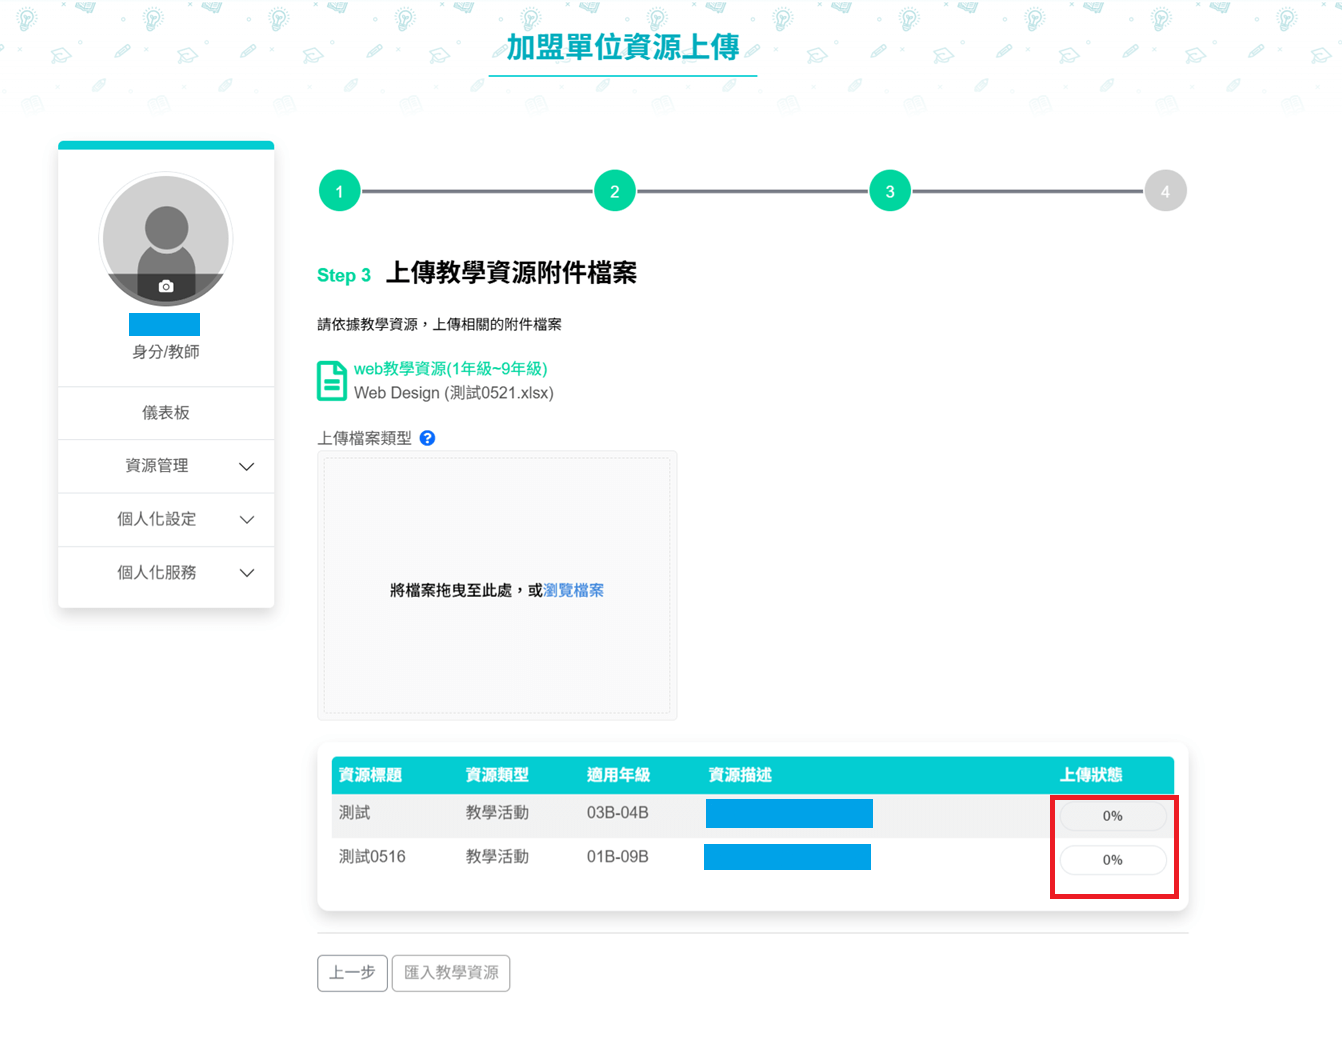Click the 加盟單位資源上傳 page title
Screen dimensions: 1342x1059
click(x=623, y=47)
